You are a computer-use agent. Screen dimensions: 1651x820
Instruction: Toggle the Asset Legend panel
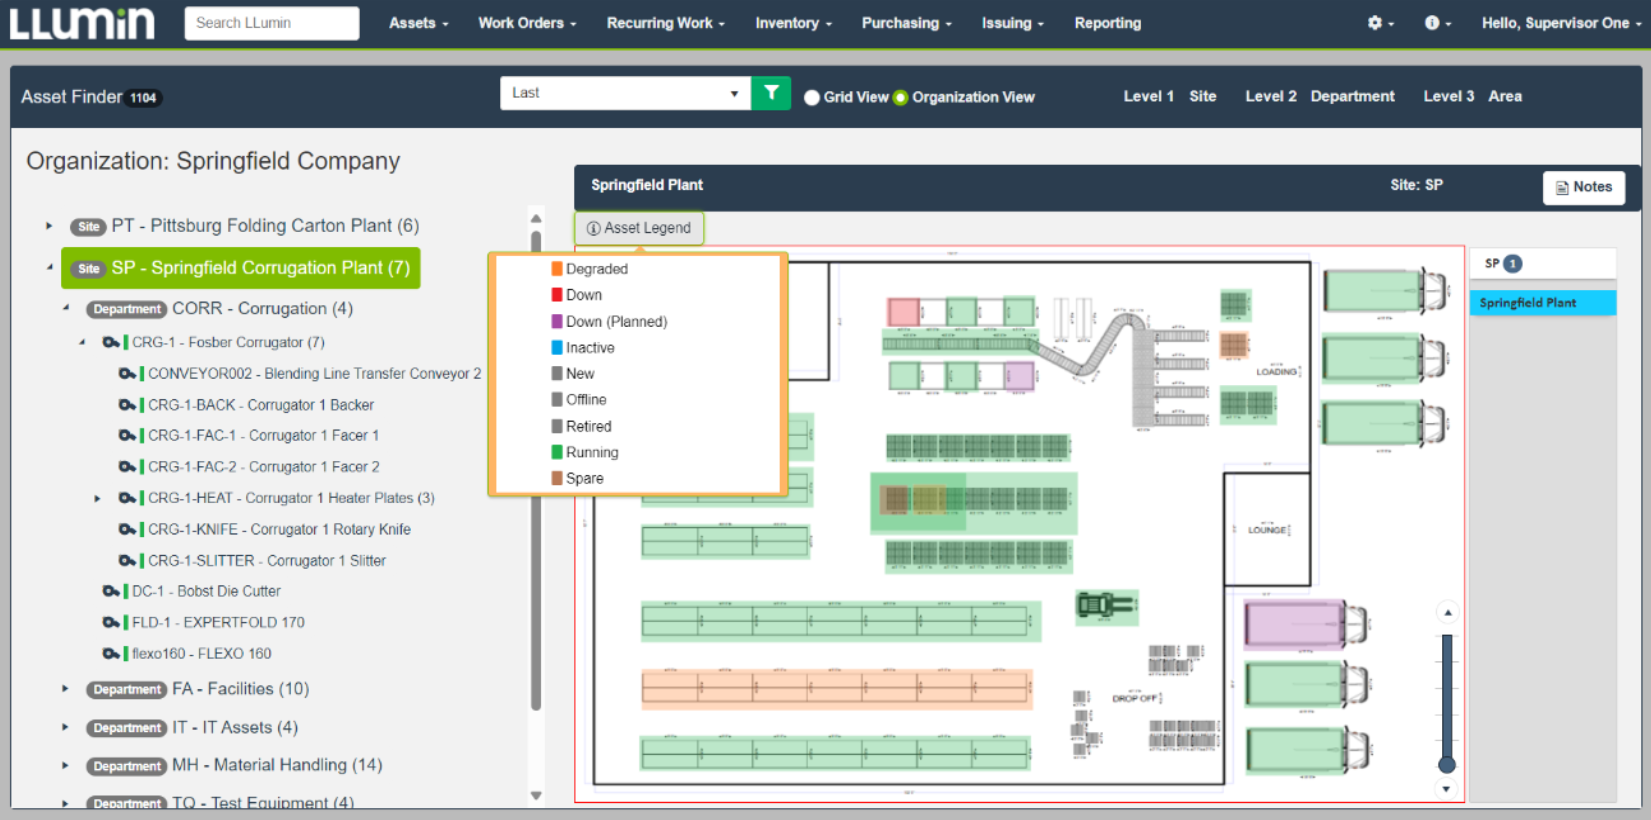tap(639, 228)
